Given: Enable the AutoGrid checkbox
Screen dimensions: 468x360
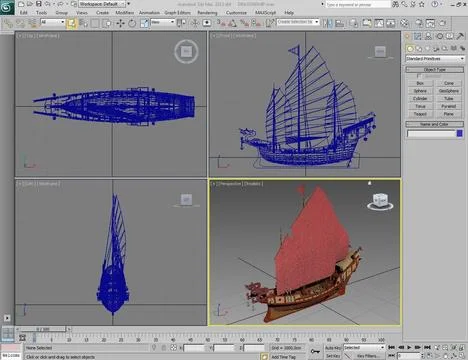Looking at the screenshot, I should coord(419,76).
